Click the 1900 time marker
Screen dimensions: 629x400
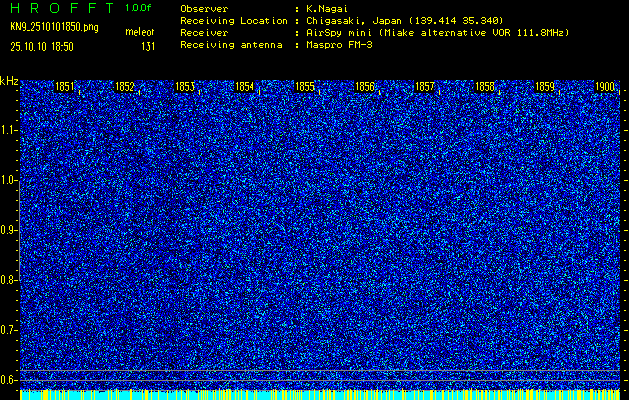604,87
